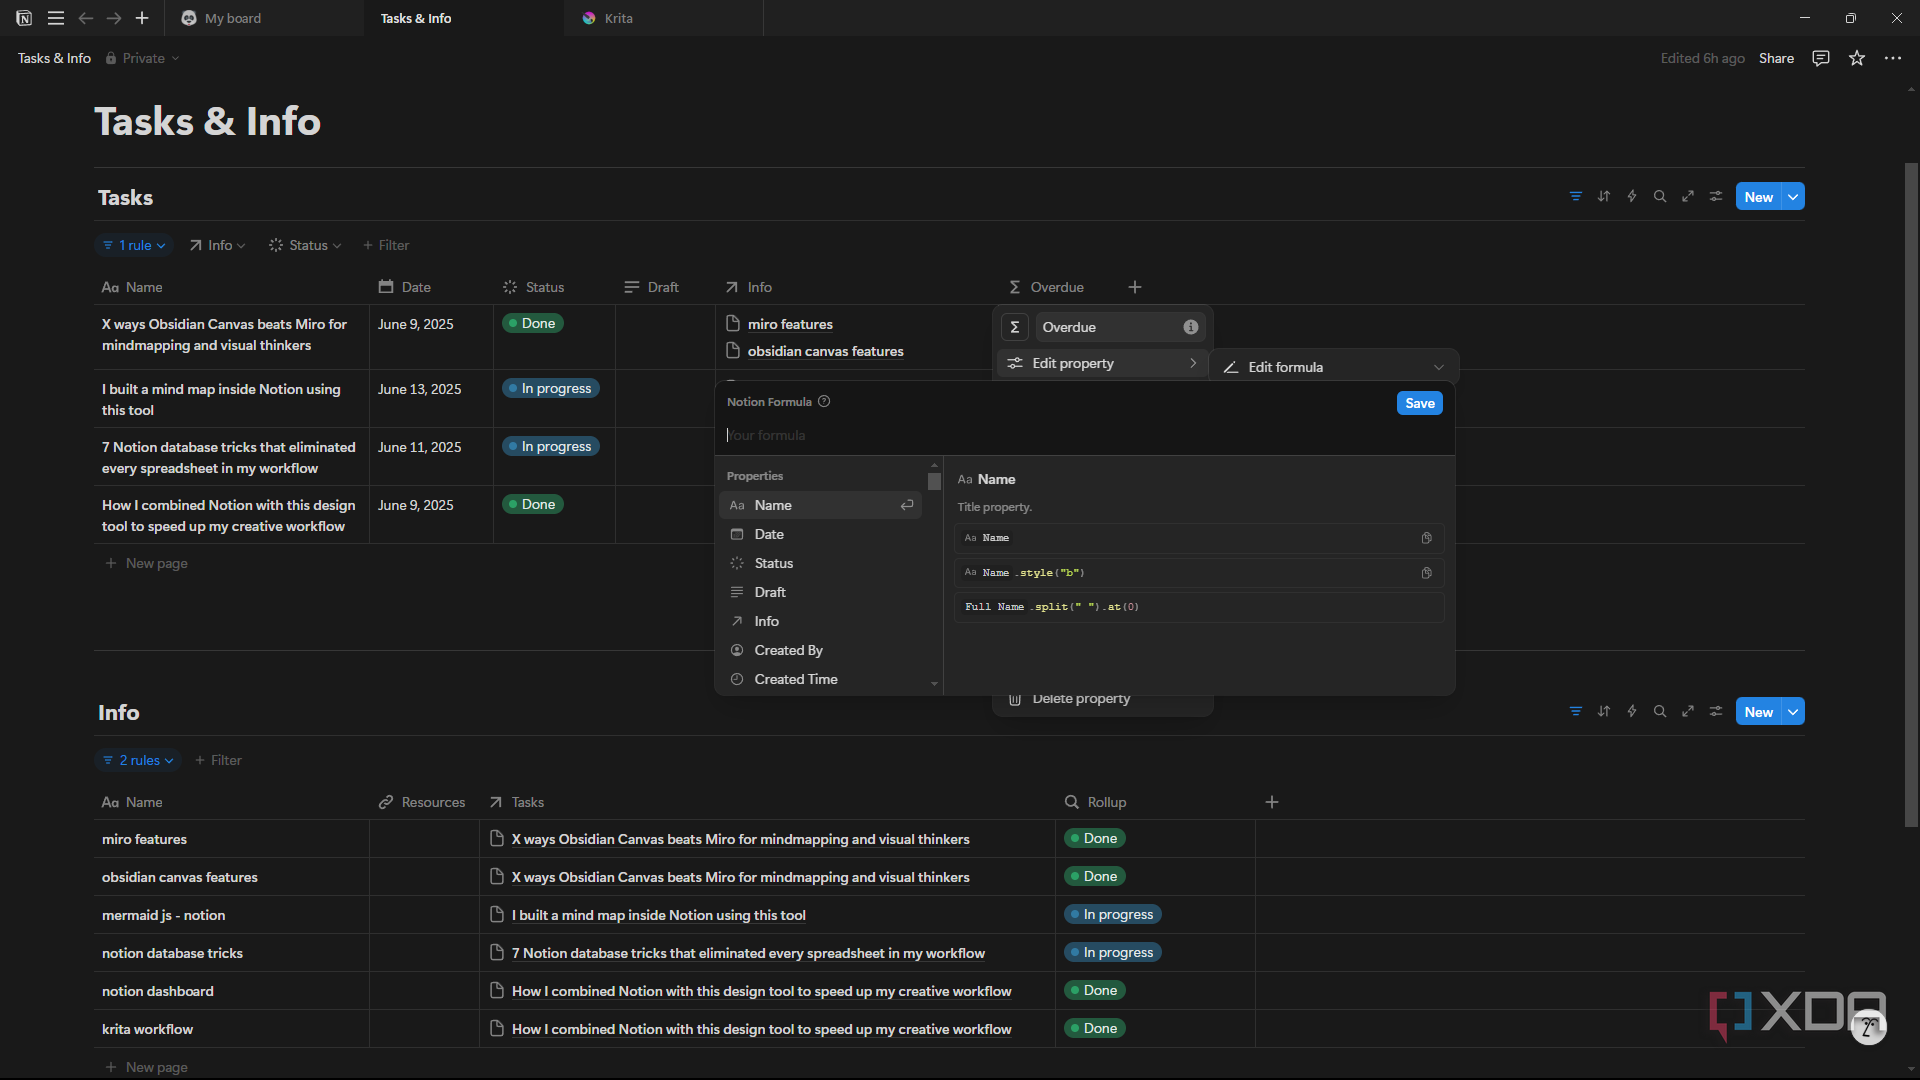Go back using the left arrow

coord(86,18)
